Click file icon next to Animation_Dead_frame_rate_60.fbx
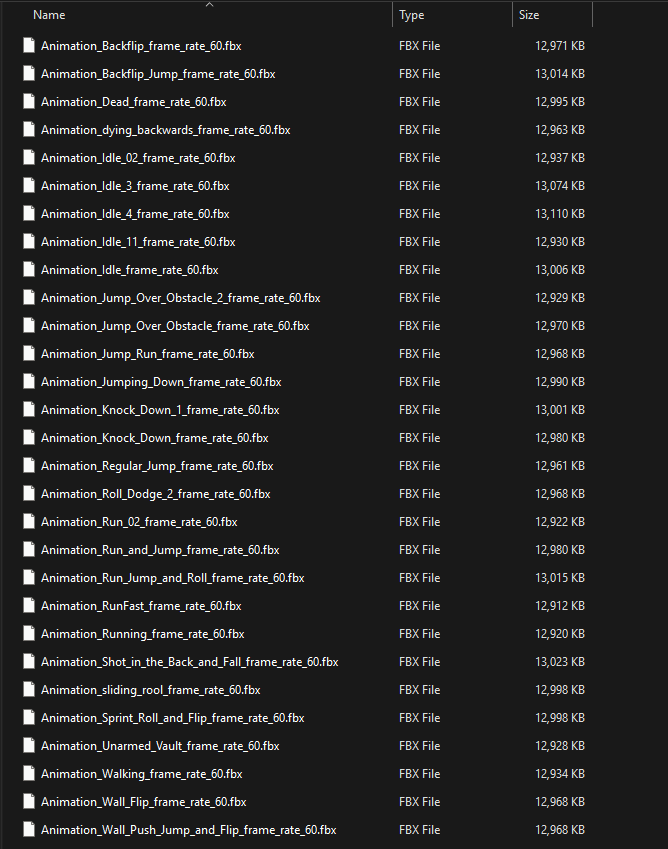Screen dimensions: 668x849 click(29, 101)
